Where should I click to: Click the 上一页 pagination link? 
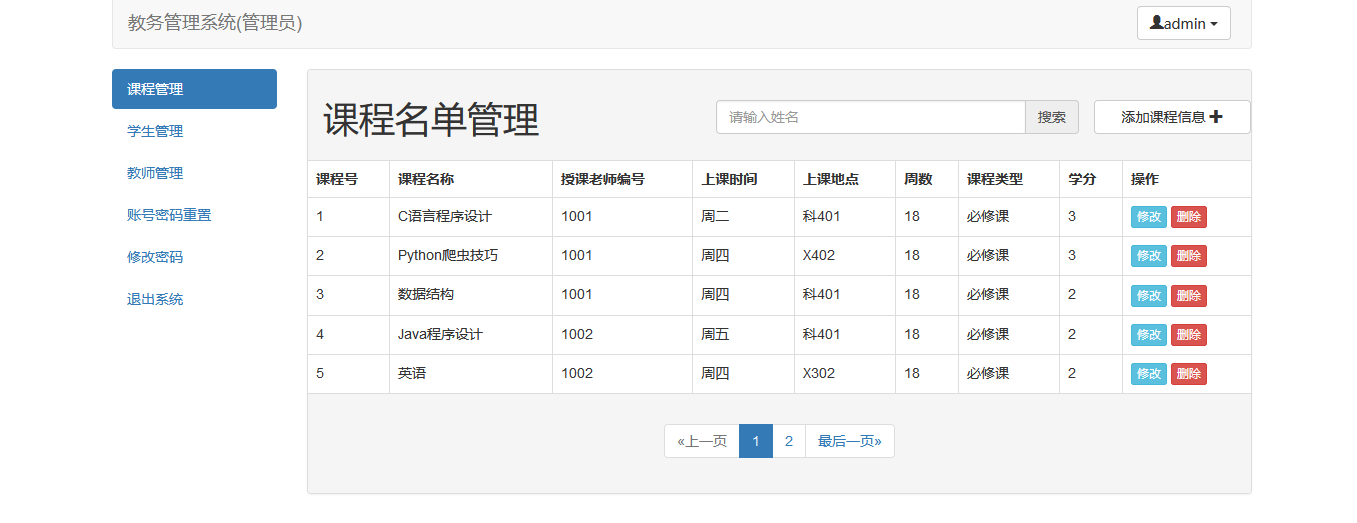click(702, 441)
